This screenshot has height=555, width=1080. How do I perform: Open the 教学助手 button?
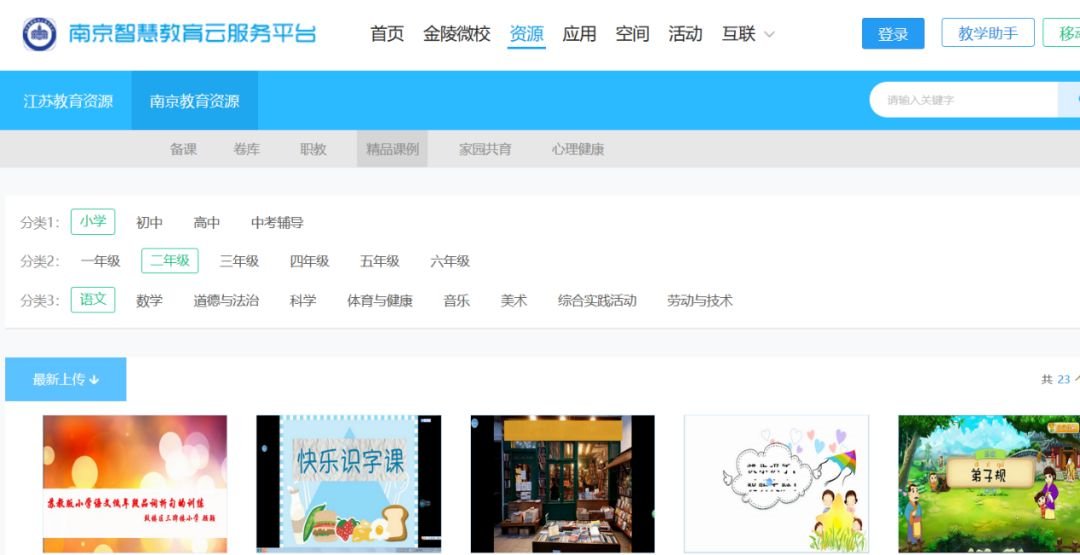[987, 33]
